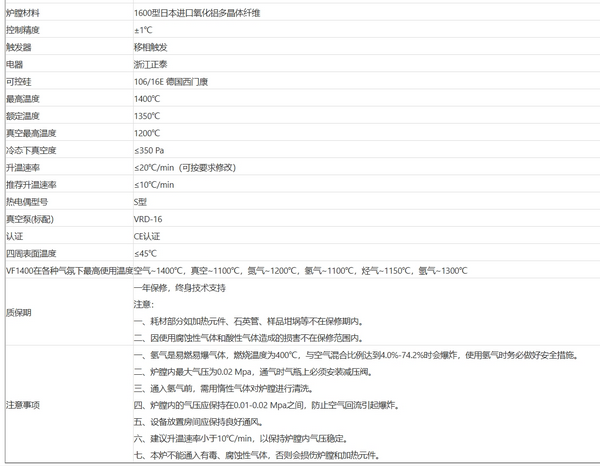
Task: Click the ≤10℃/min value
Action: [x=154, y=185]
